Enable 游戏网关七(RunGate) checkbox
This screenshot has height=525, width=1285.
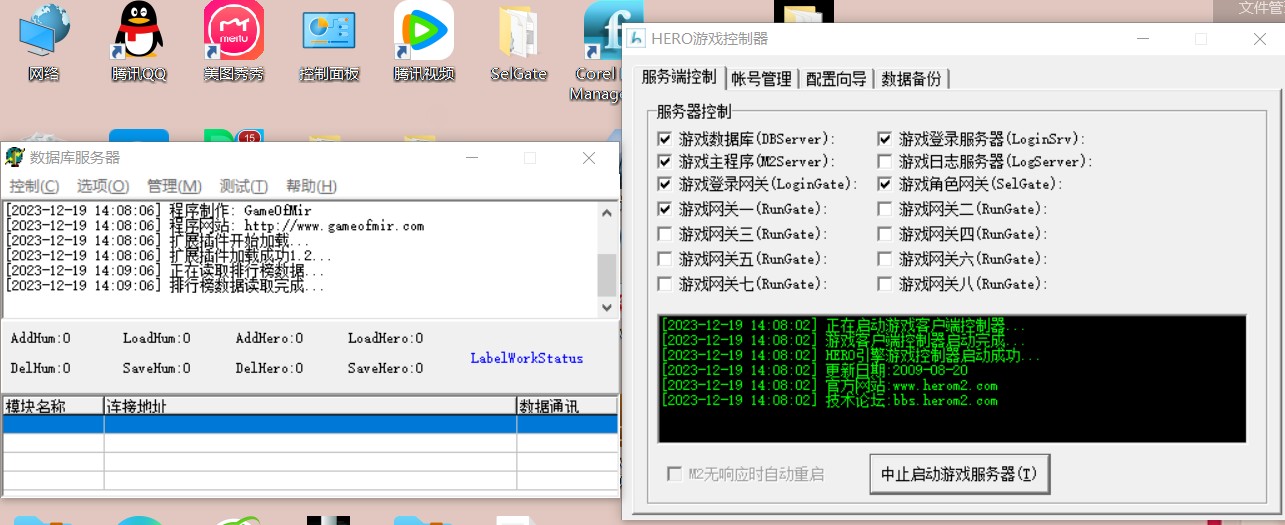click(665, 284)
